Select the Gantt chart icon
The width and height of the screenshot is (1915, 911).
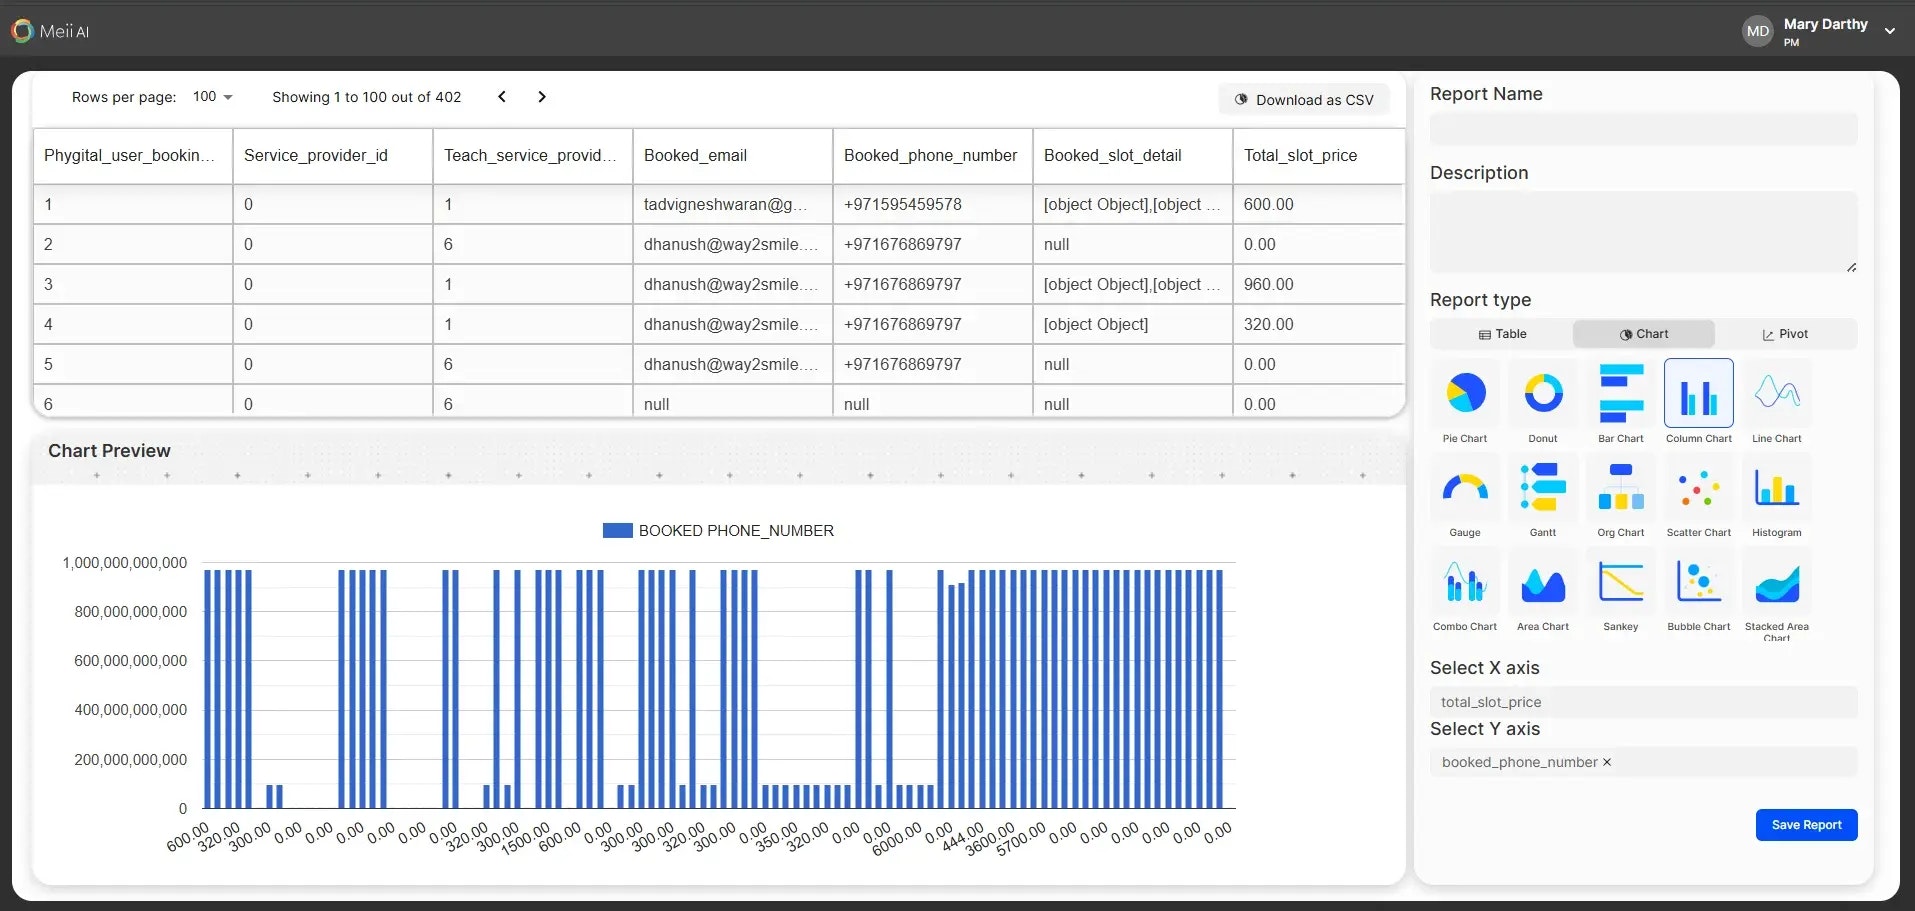pyautogui.click(x=1543, y=487)
